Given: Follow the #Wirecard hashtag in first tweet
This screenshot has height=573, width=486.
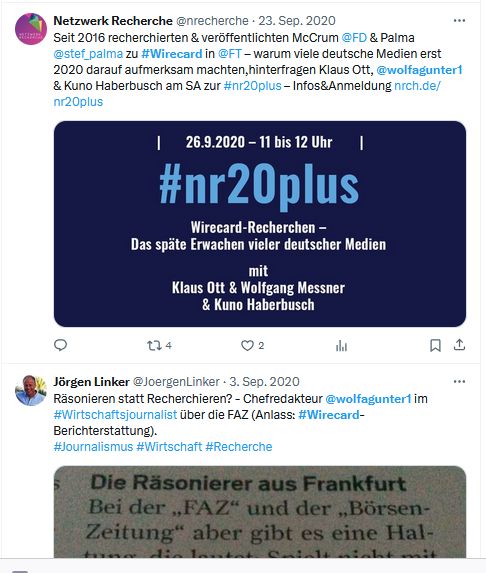Looking at the screenshot, I should pos(172,54).
